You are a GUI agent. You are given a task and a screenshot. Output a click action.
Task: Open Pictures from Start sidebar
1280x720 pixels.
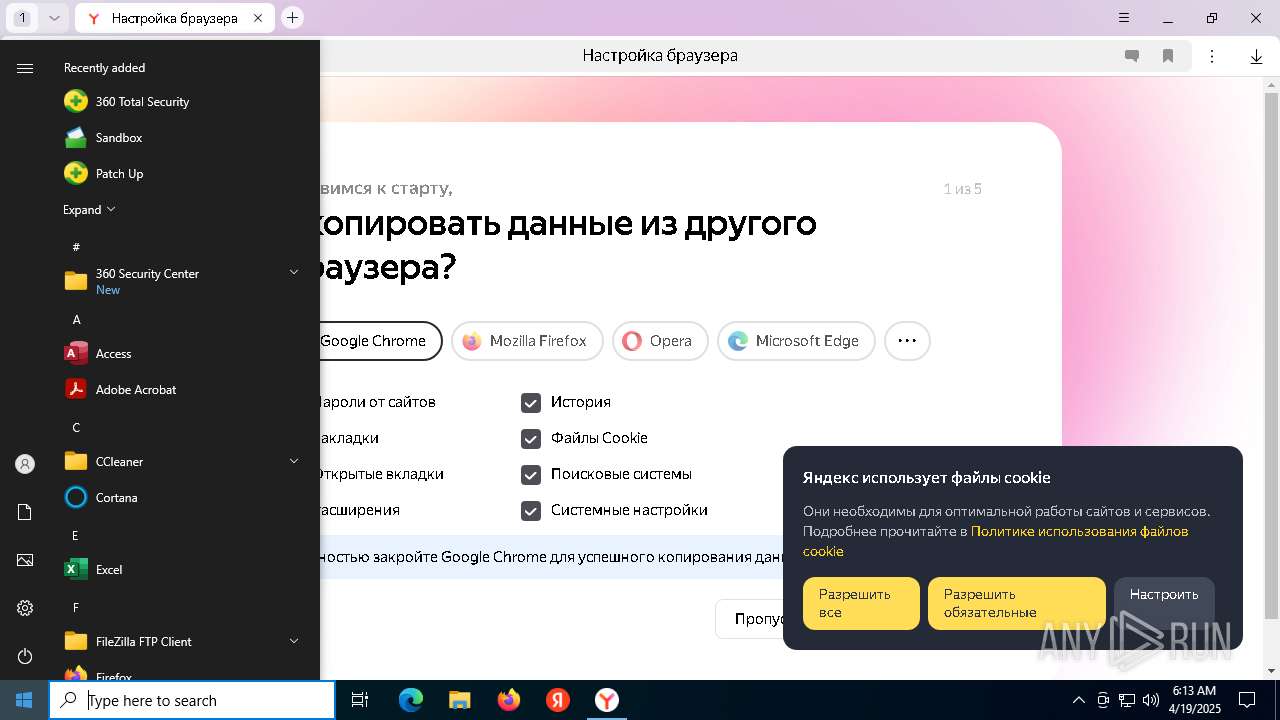[25, 560]
